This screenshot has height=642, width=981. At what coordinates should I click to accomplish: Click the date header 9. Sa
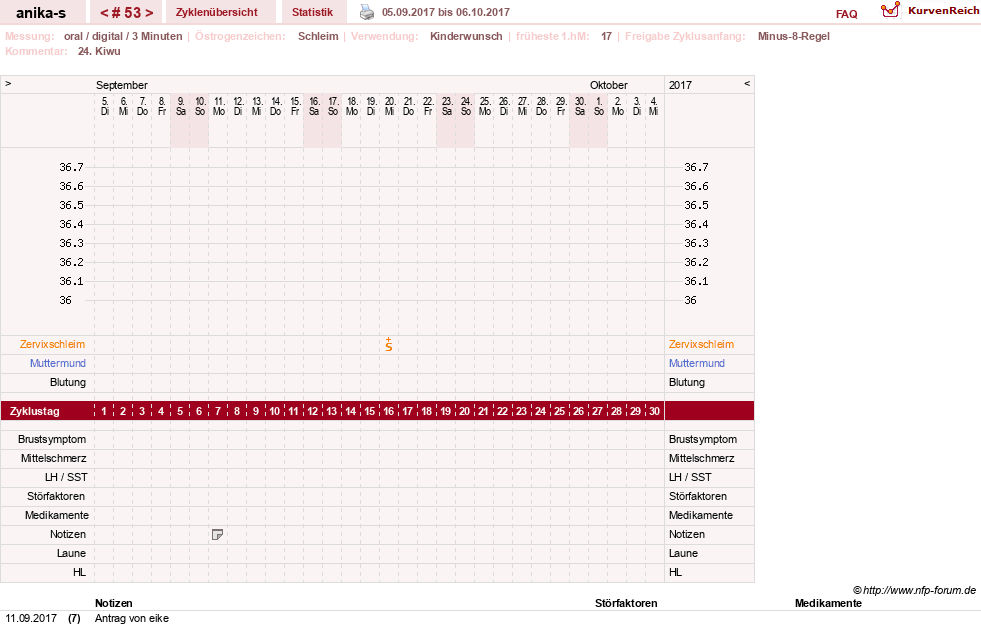(x=180, y=106)
